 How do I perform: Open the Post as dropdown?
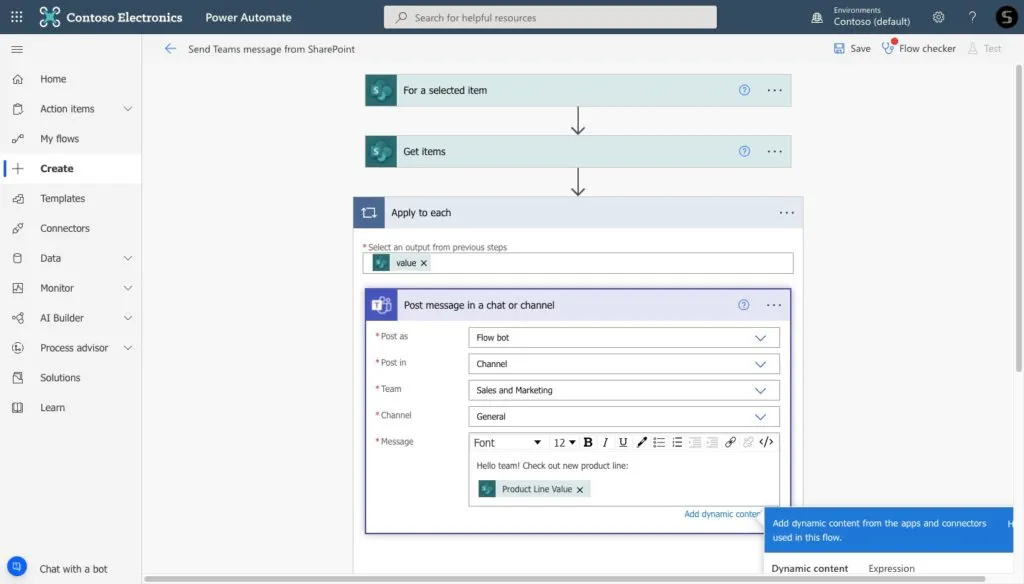click(x=624, y=338)
